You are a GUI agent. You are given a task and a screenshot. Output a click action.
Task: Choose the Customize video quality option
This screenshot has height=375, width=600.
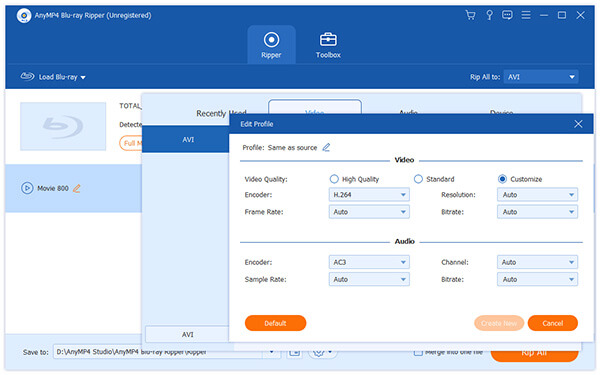[502, 179]
